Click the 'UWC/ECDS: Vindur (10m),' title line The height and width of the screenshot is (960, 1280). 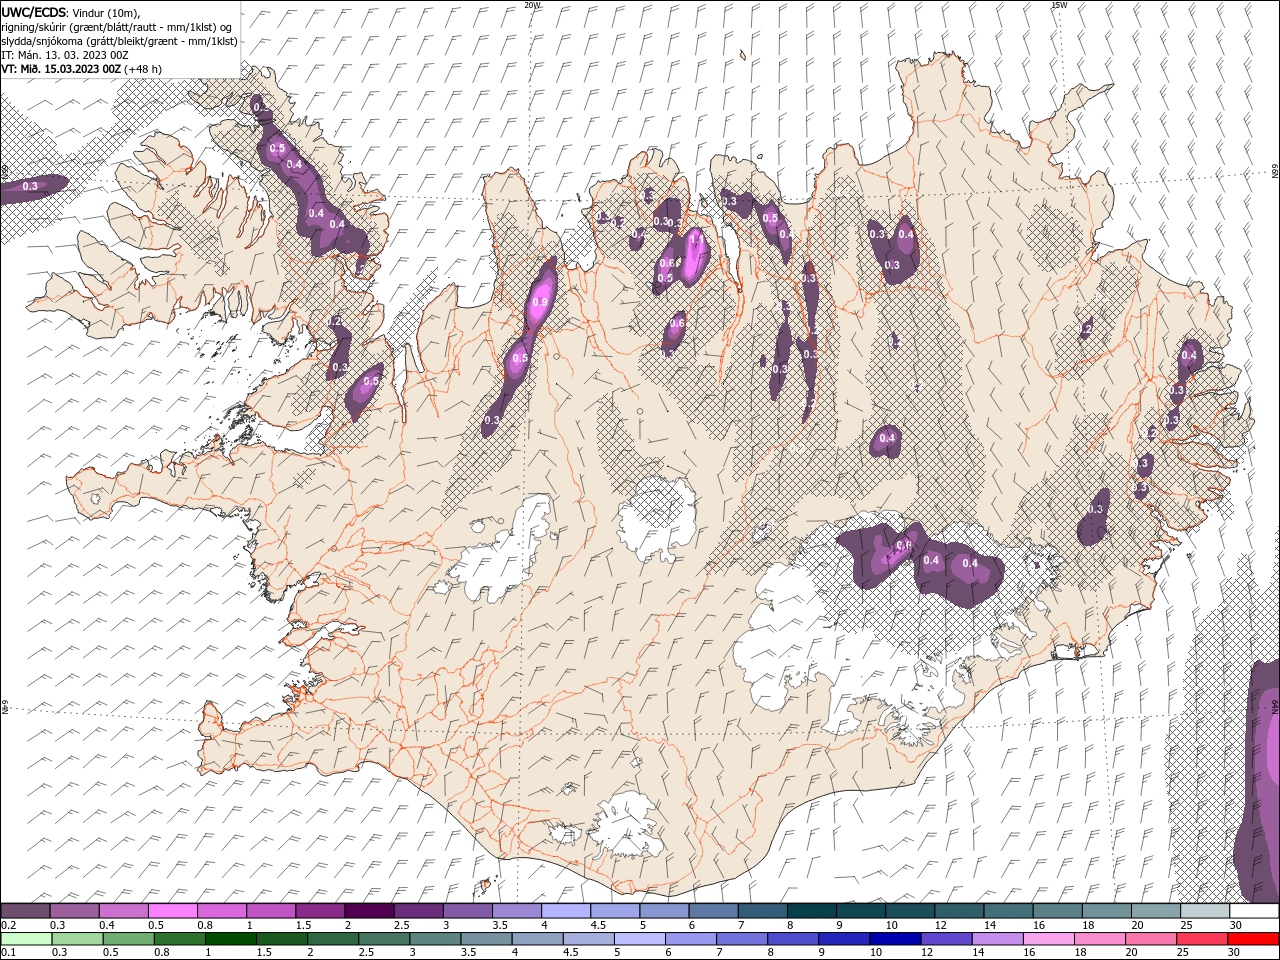71,12
